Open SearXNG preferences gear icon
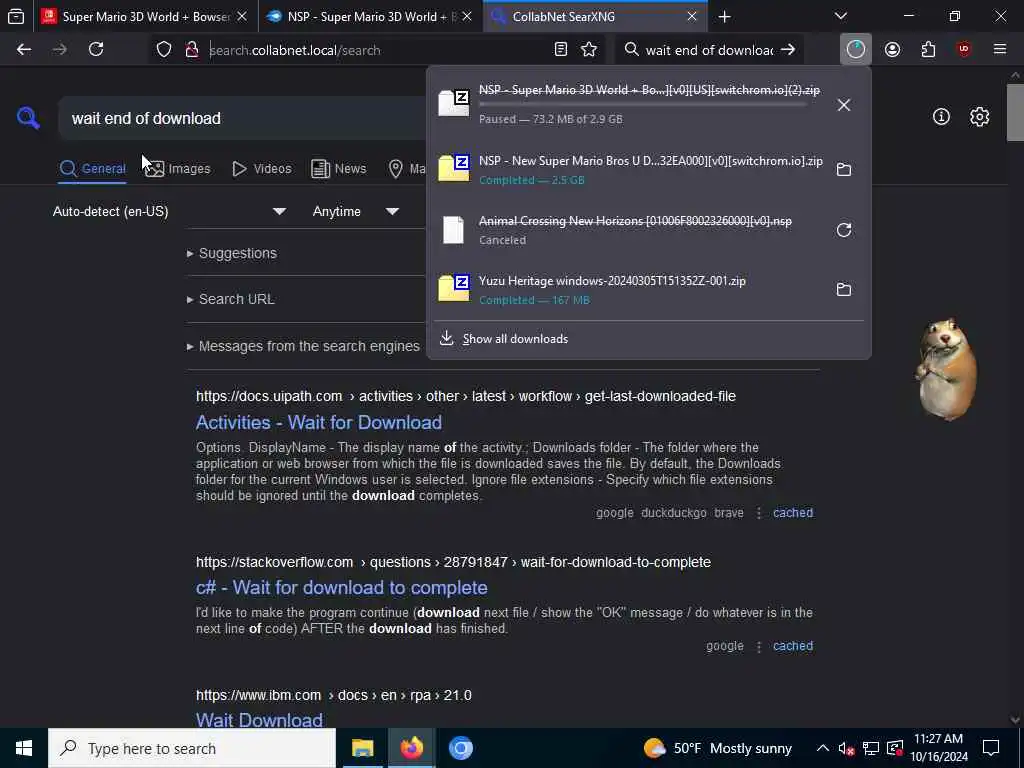 979,117
